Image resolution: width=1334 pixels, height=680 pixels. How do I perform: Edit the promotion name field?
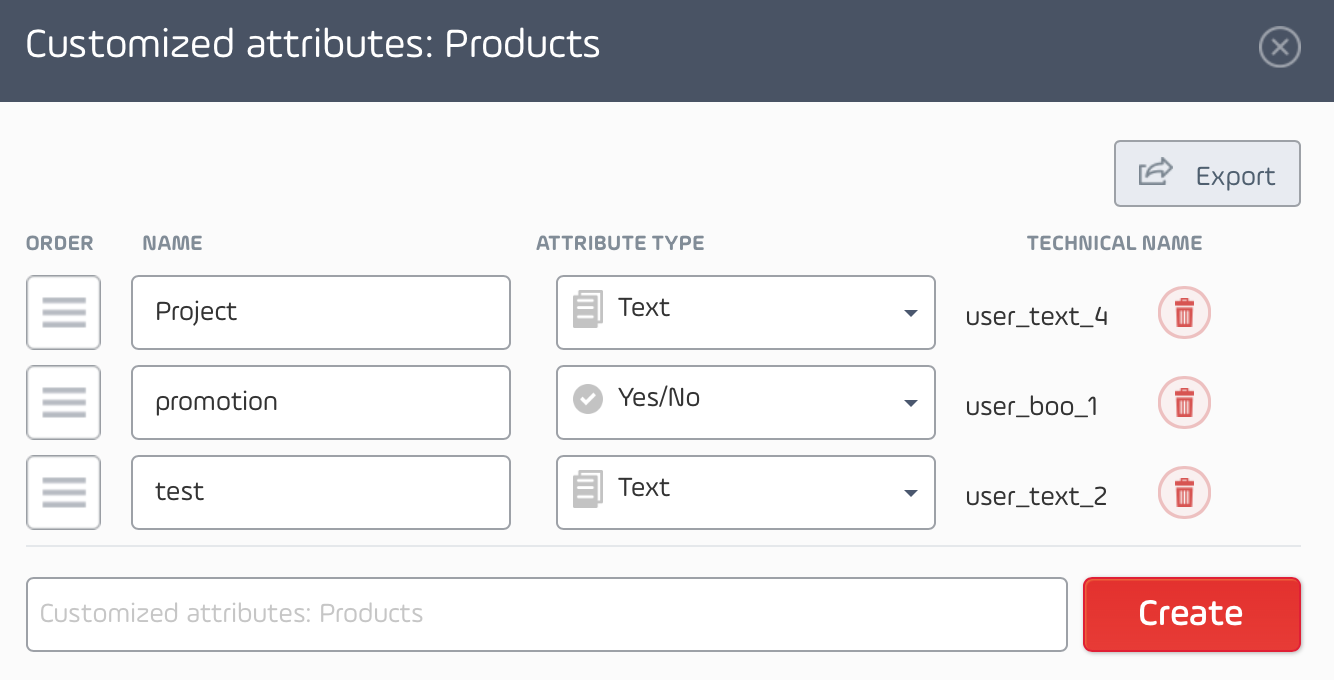coord(321,403)
